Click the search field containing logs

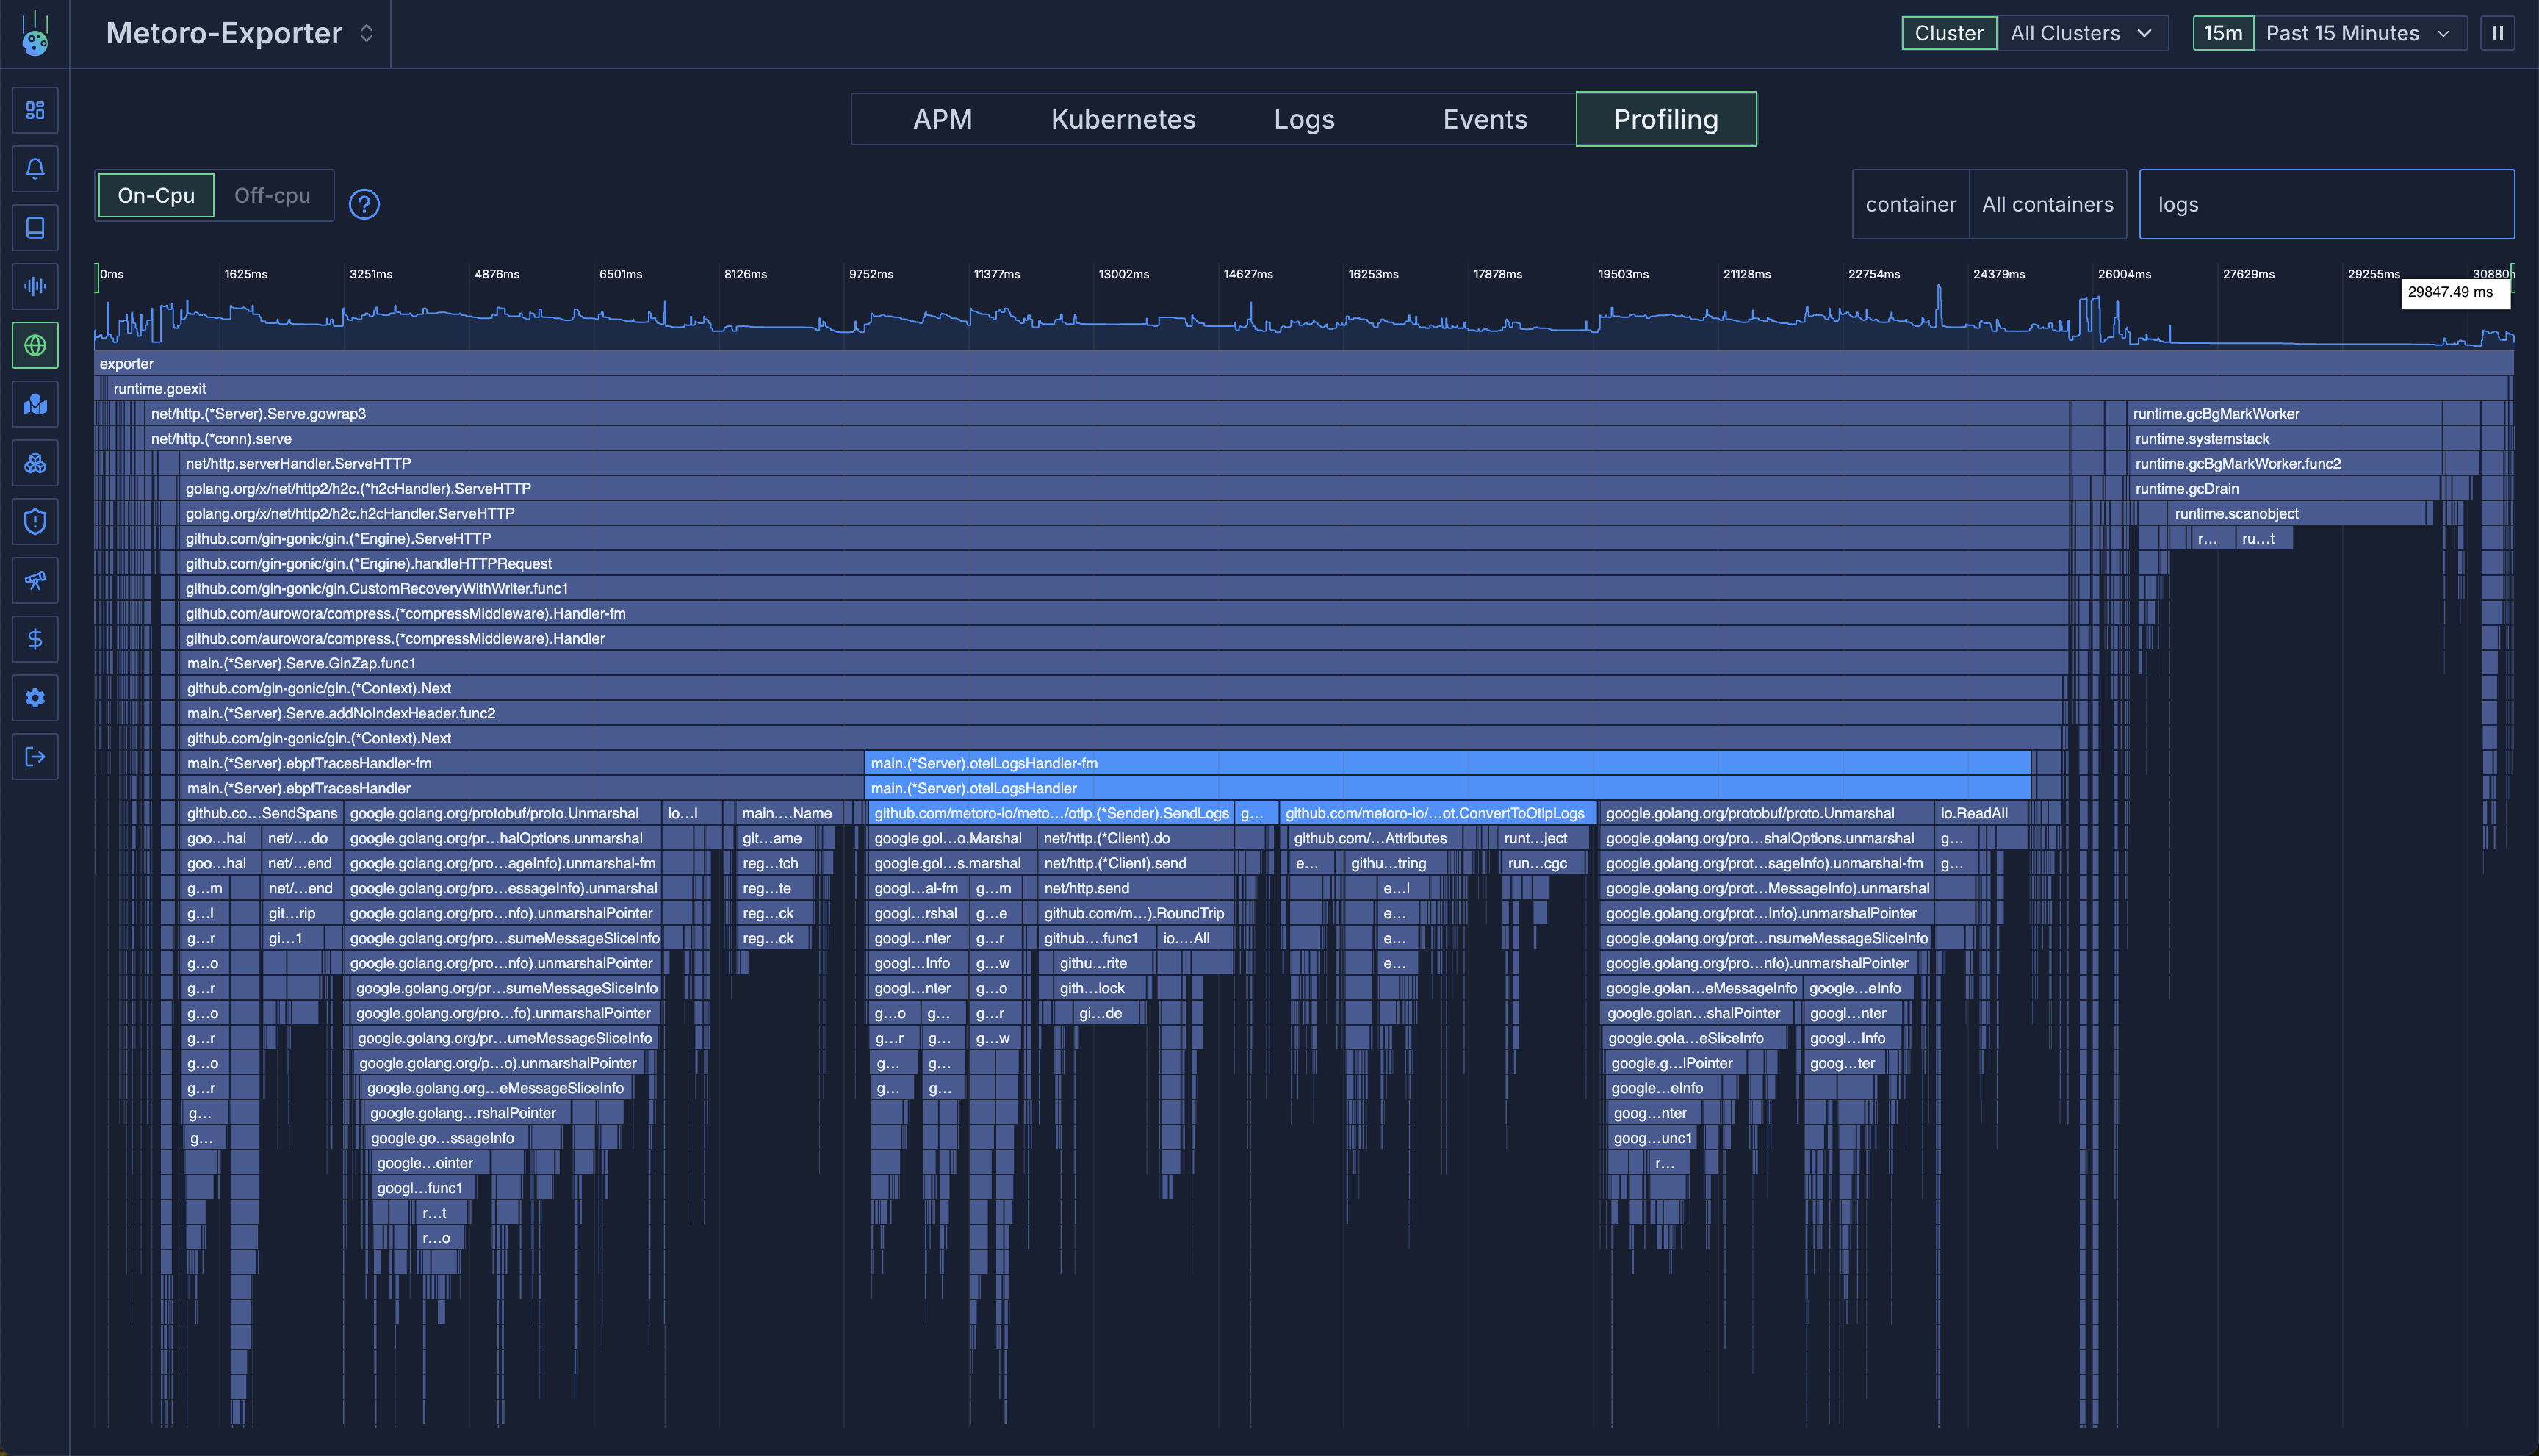pos(2326,204)
